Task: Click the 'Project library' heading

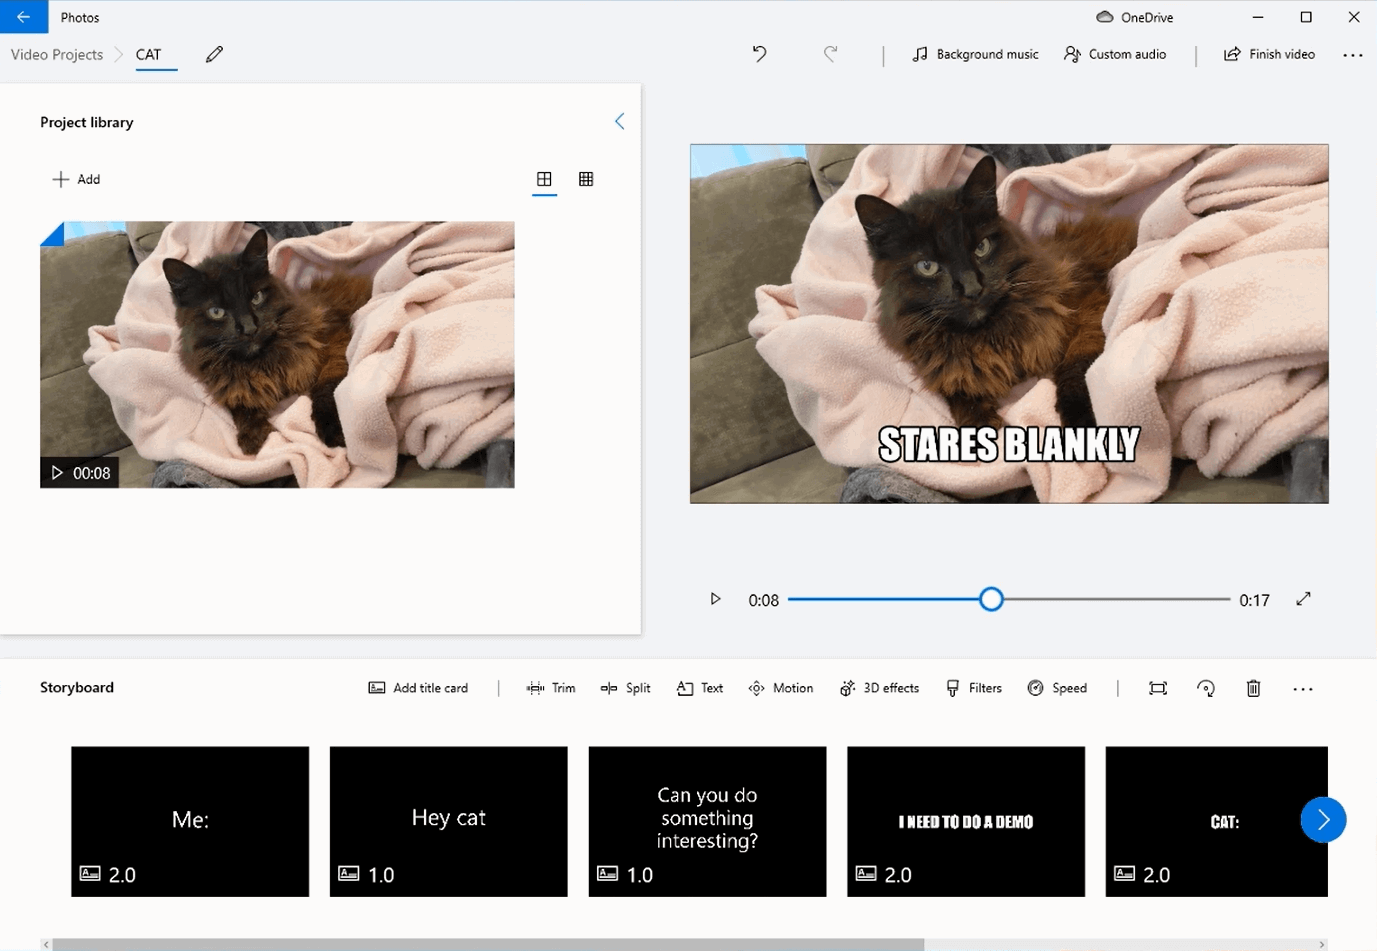Action: tap(86, 122)
